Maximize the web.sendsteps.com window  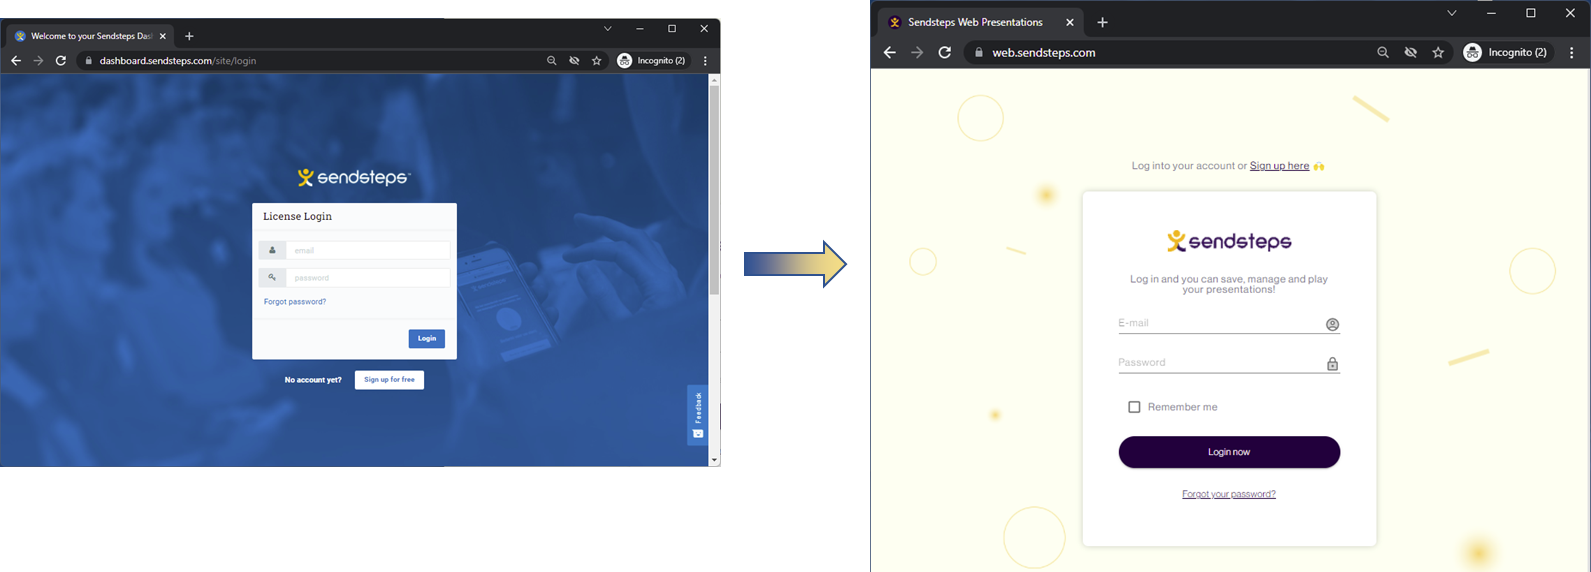tap(1530, 13)
